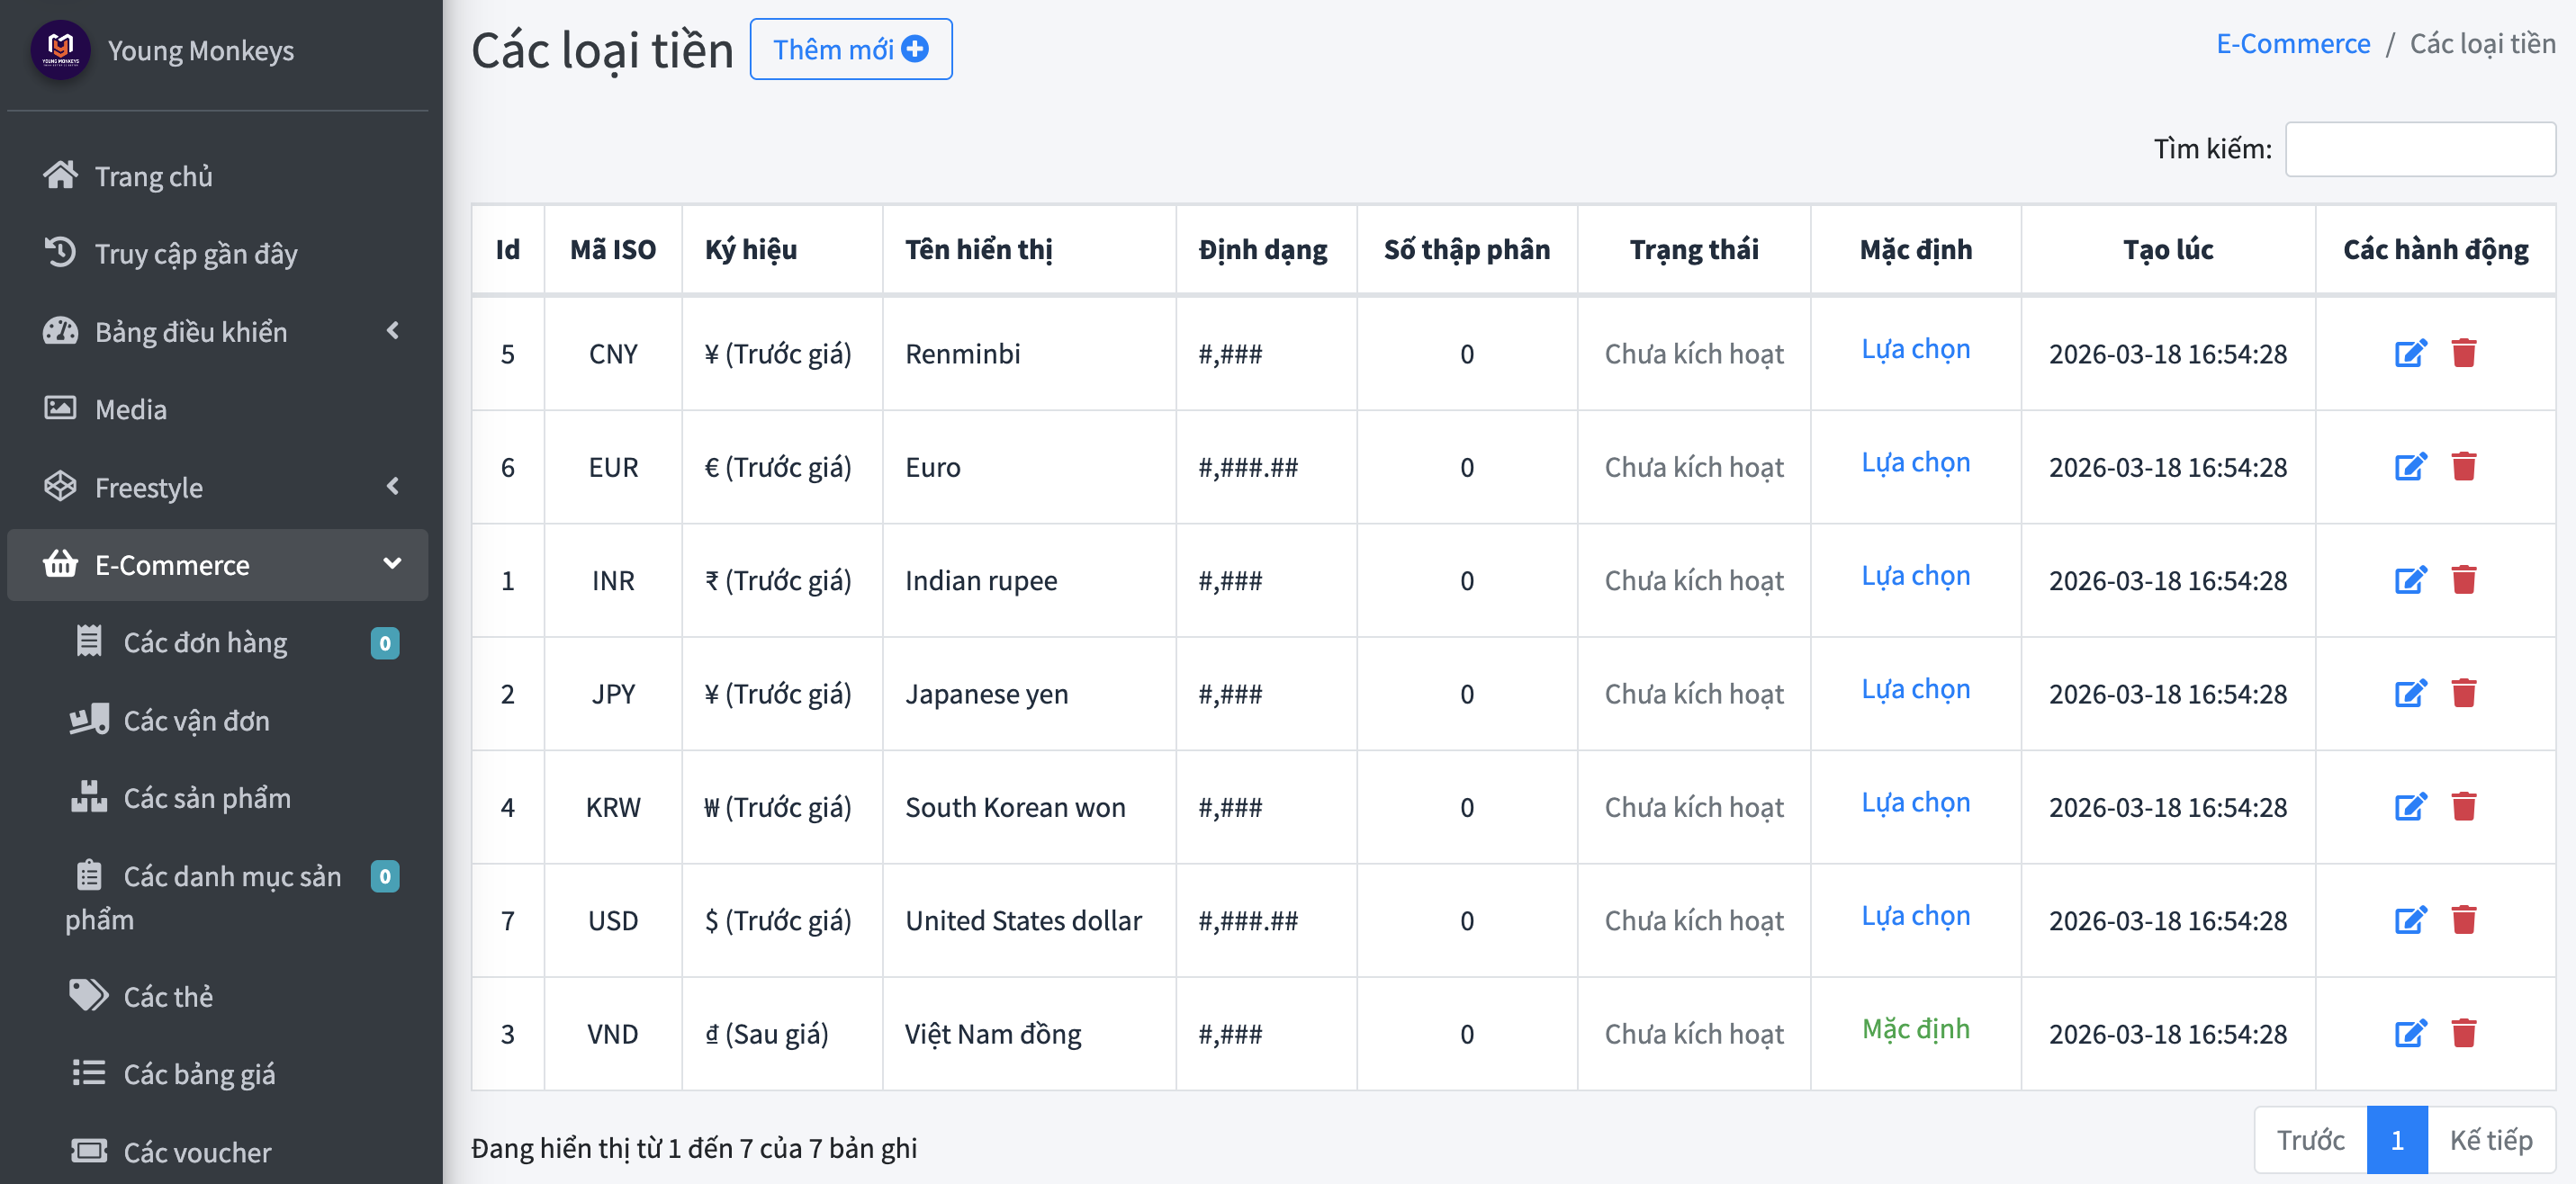Viewport: 2576px width, 1184px height.
Task: Sort table by Trạng thái column
Action: tap(1694, 250)
